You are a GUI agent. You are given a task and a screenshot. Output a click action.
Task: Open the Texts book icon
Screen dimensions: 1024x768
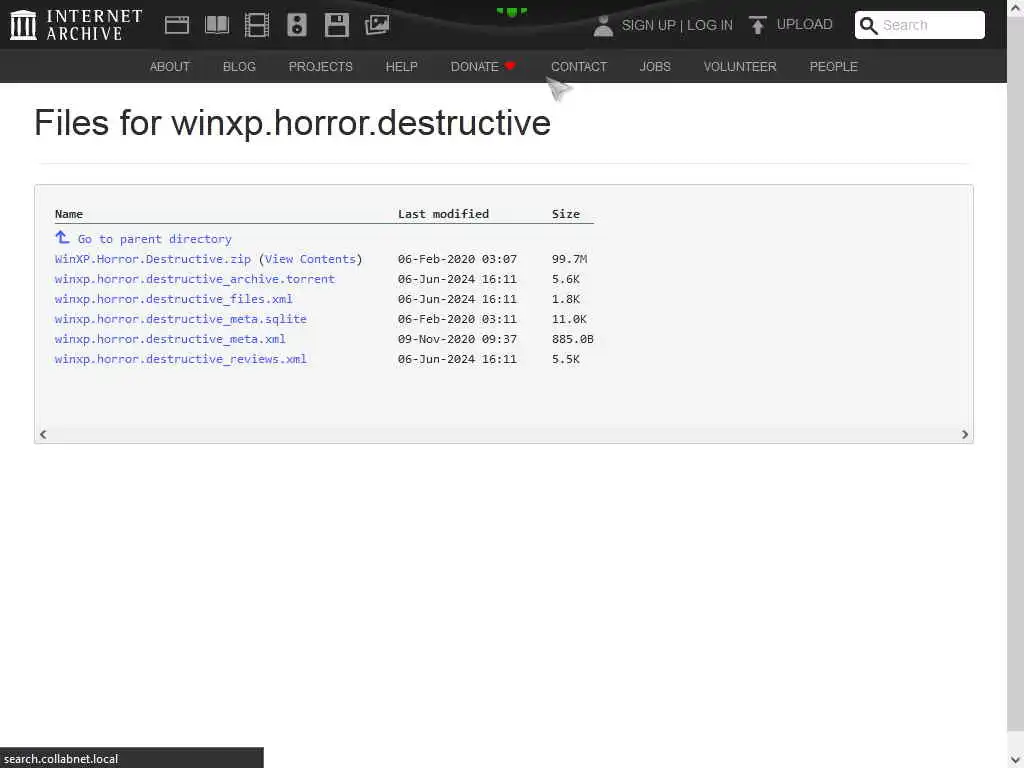coord(217,25)
